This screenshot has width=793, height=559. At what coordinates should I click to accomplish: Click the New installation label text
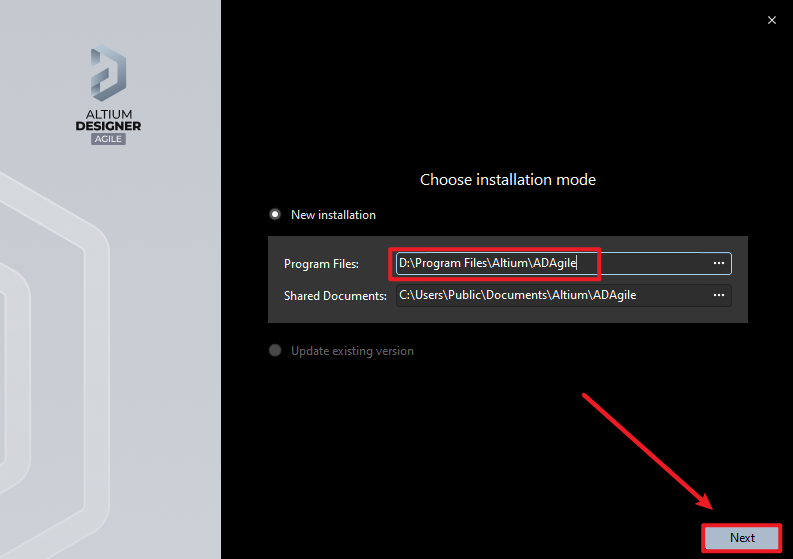click(x=333, y=214)
